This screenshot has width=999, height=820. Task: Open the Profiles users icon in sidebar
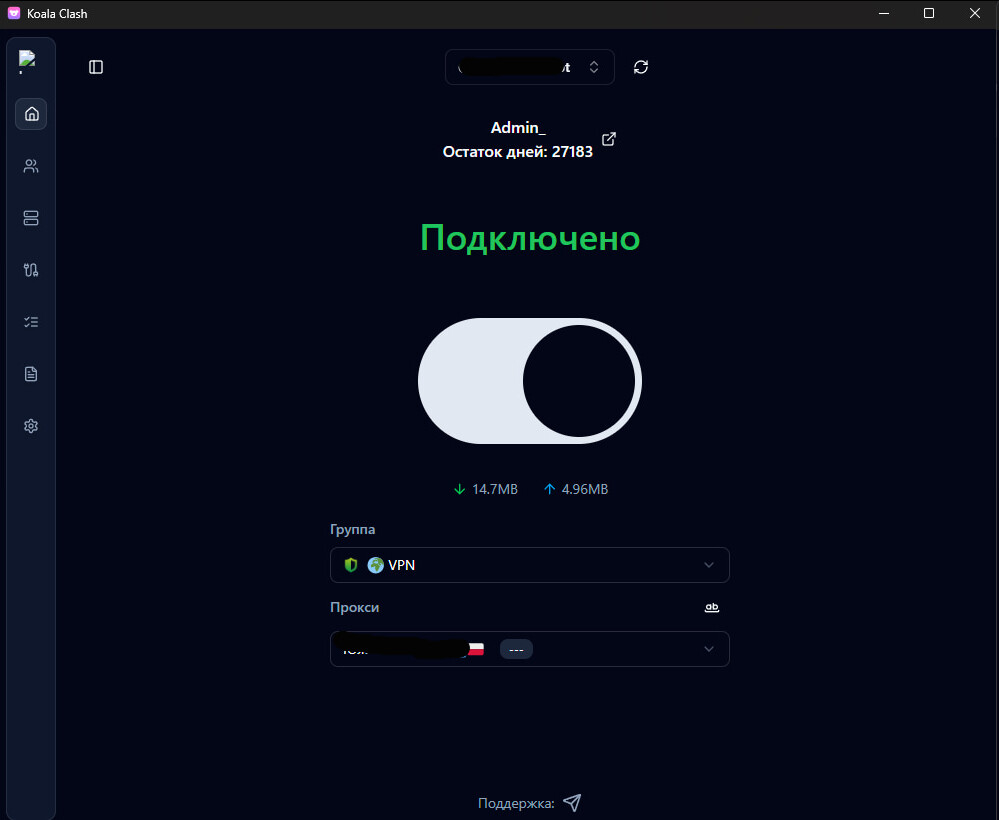31,166
